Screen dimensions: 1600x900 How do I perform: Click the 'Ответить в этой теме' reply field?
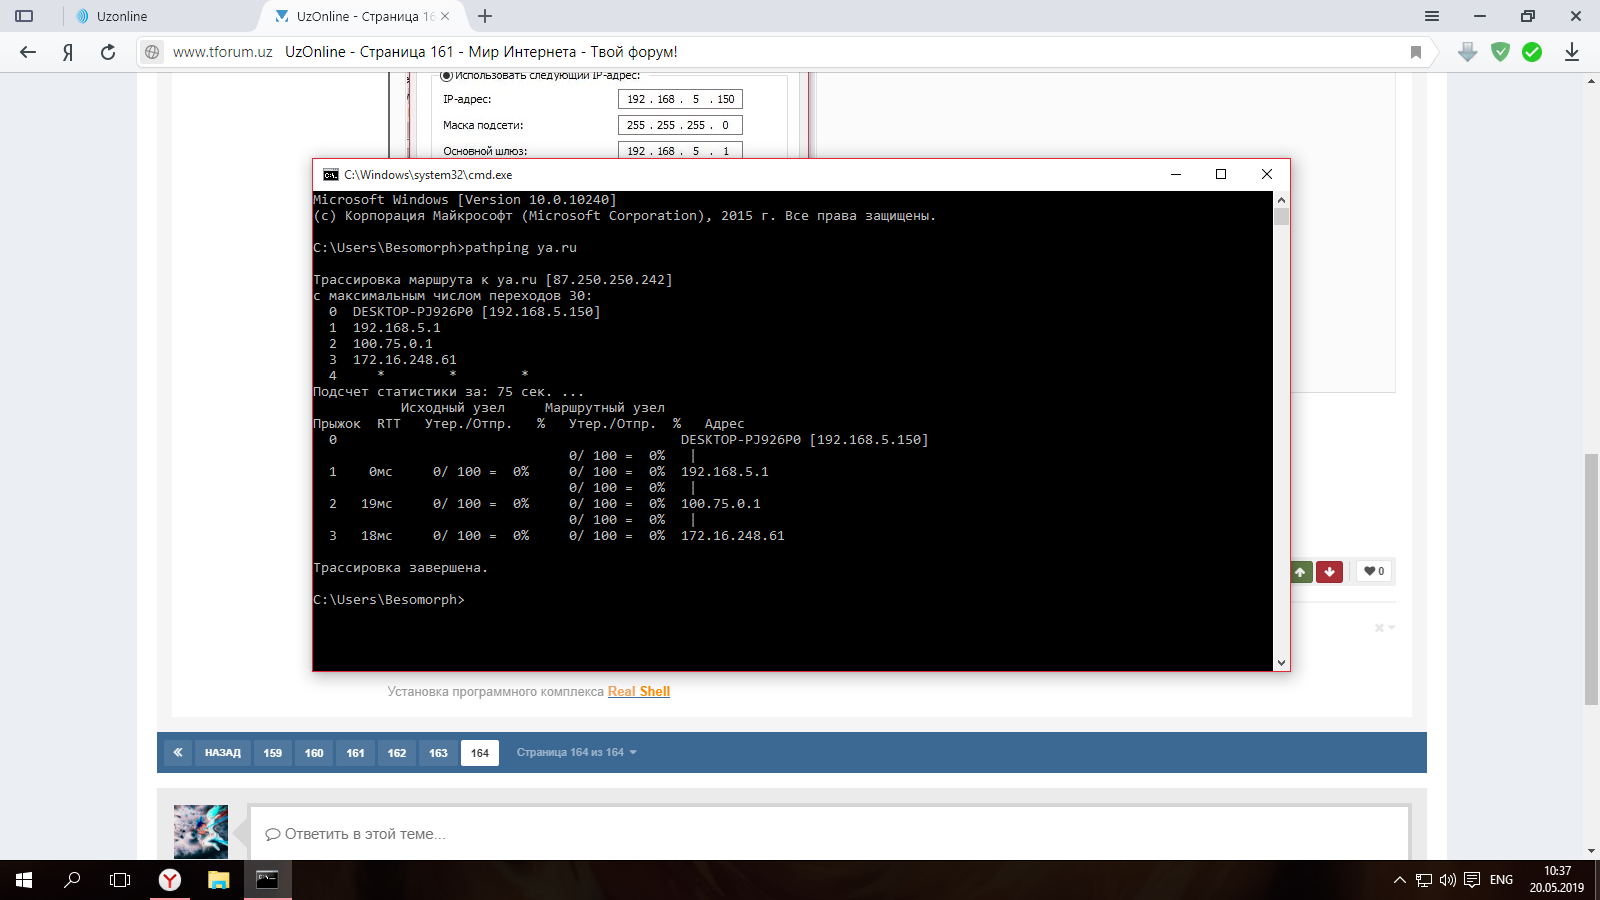(828, 834)
